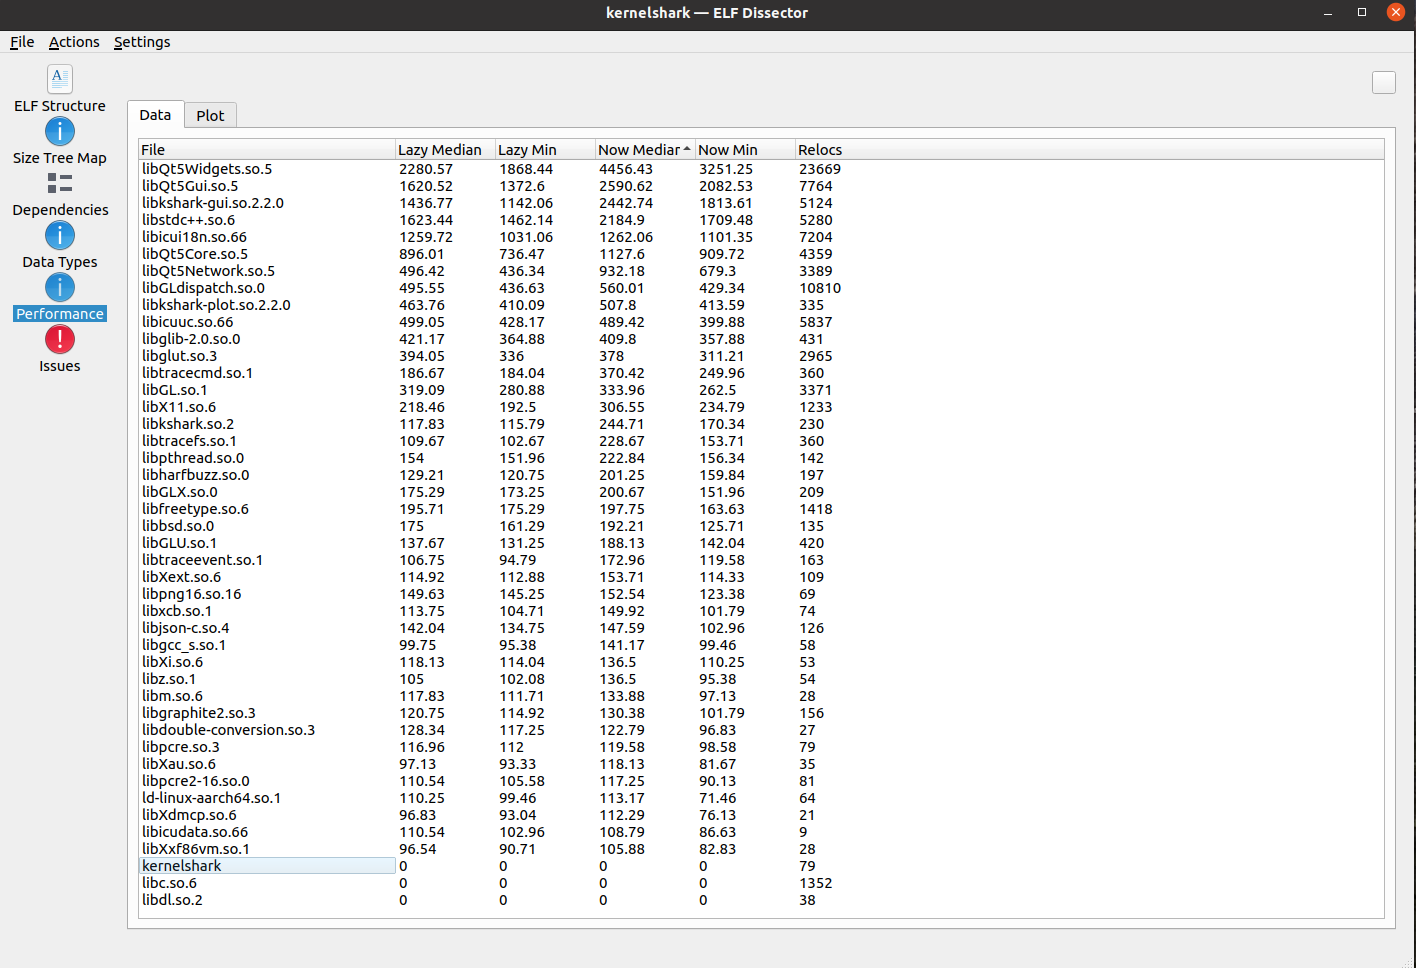Switch to the Plot tab
Image resolution: width=1416 pixels, height=968 pixels.
210,116
